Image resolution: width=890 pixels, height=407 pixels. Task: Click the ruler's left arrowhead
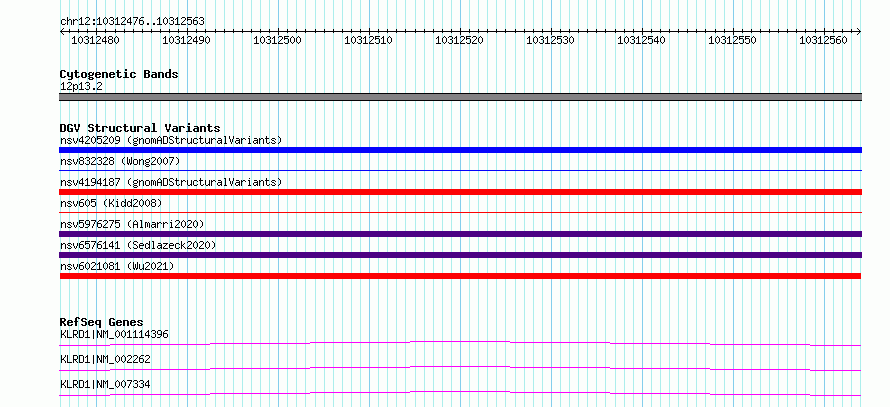(62, 31)
